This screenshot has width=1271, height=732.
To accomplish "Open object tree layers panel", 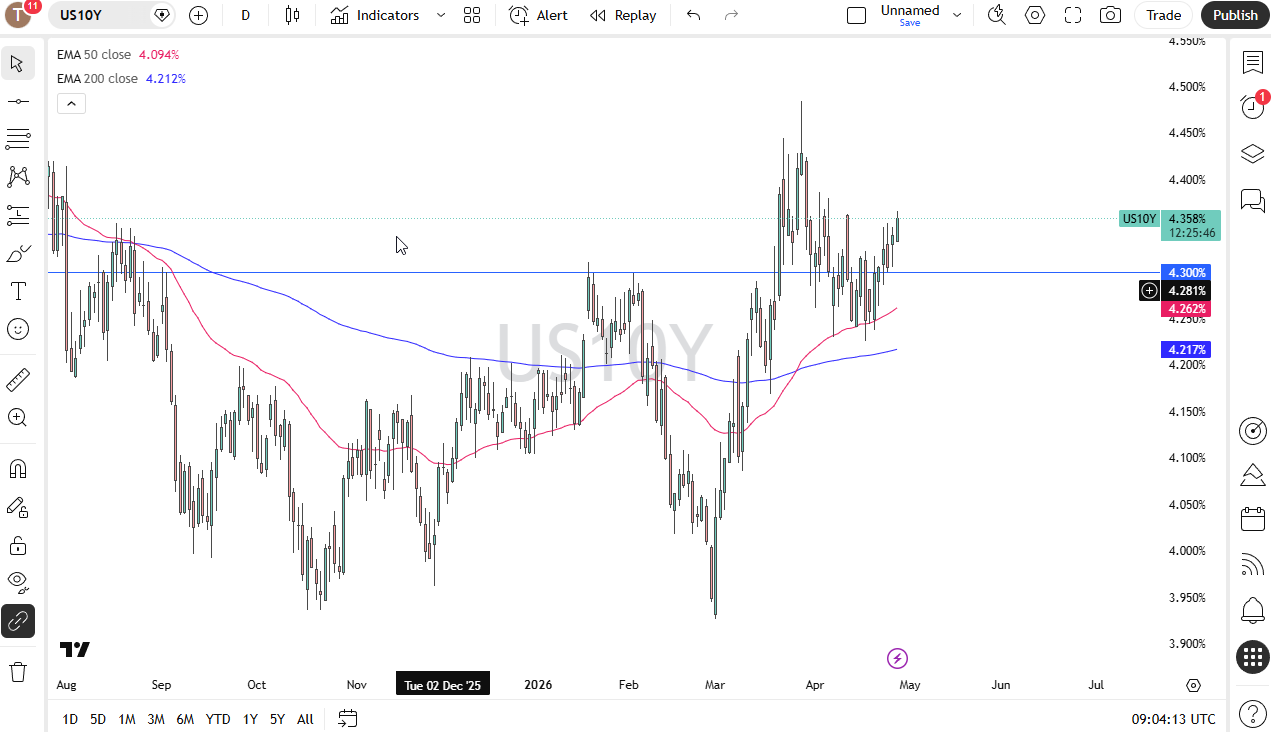I will tap(1252, 153).
